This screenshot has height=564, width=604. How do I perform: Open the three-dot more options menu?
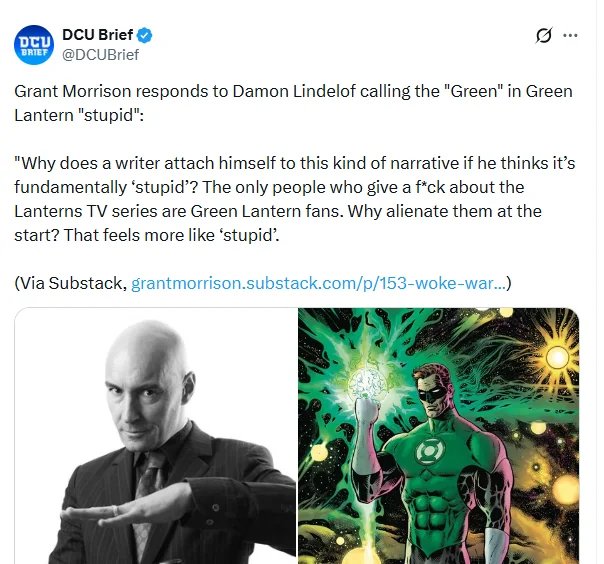click(x=570, y=35)
